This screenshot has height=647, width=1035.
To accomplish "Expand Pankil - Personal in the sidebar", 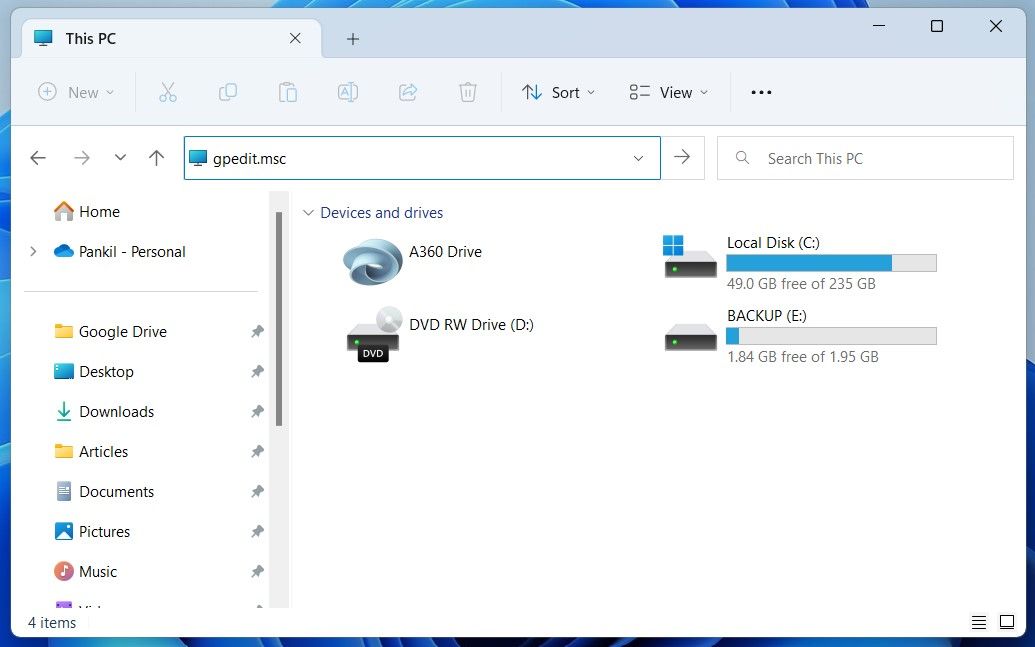I will 33,252.
